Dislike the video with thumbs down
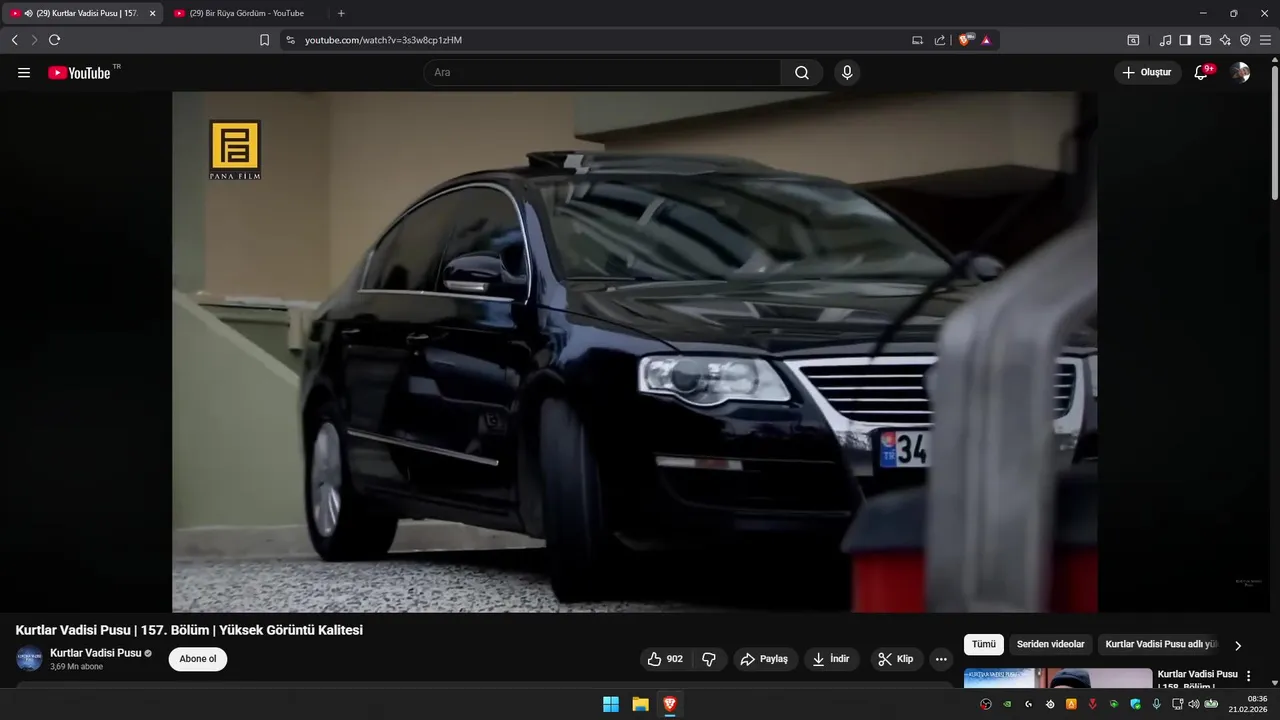Screen dimensions: 1280x720 pyautogui.click(x=709, y=659)
